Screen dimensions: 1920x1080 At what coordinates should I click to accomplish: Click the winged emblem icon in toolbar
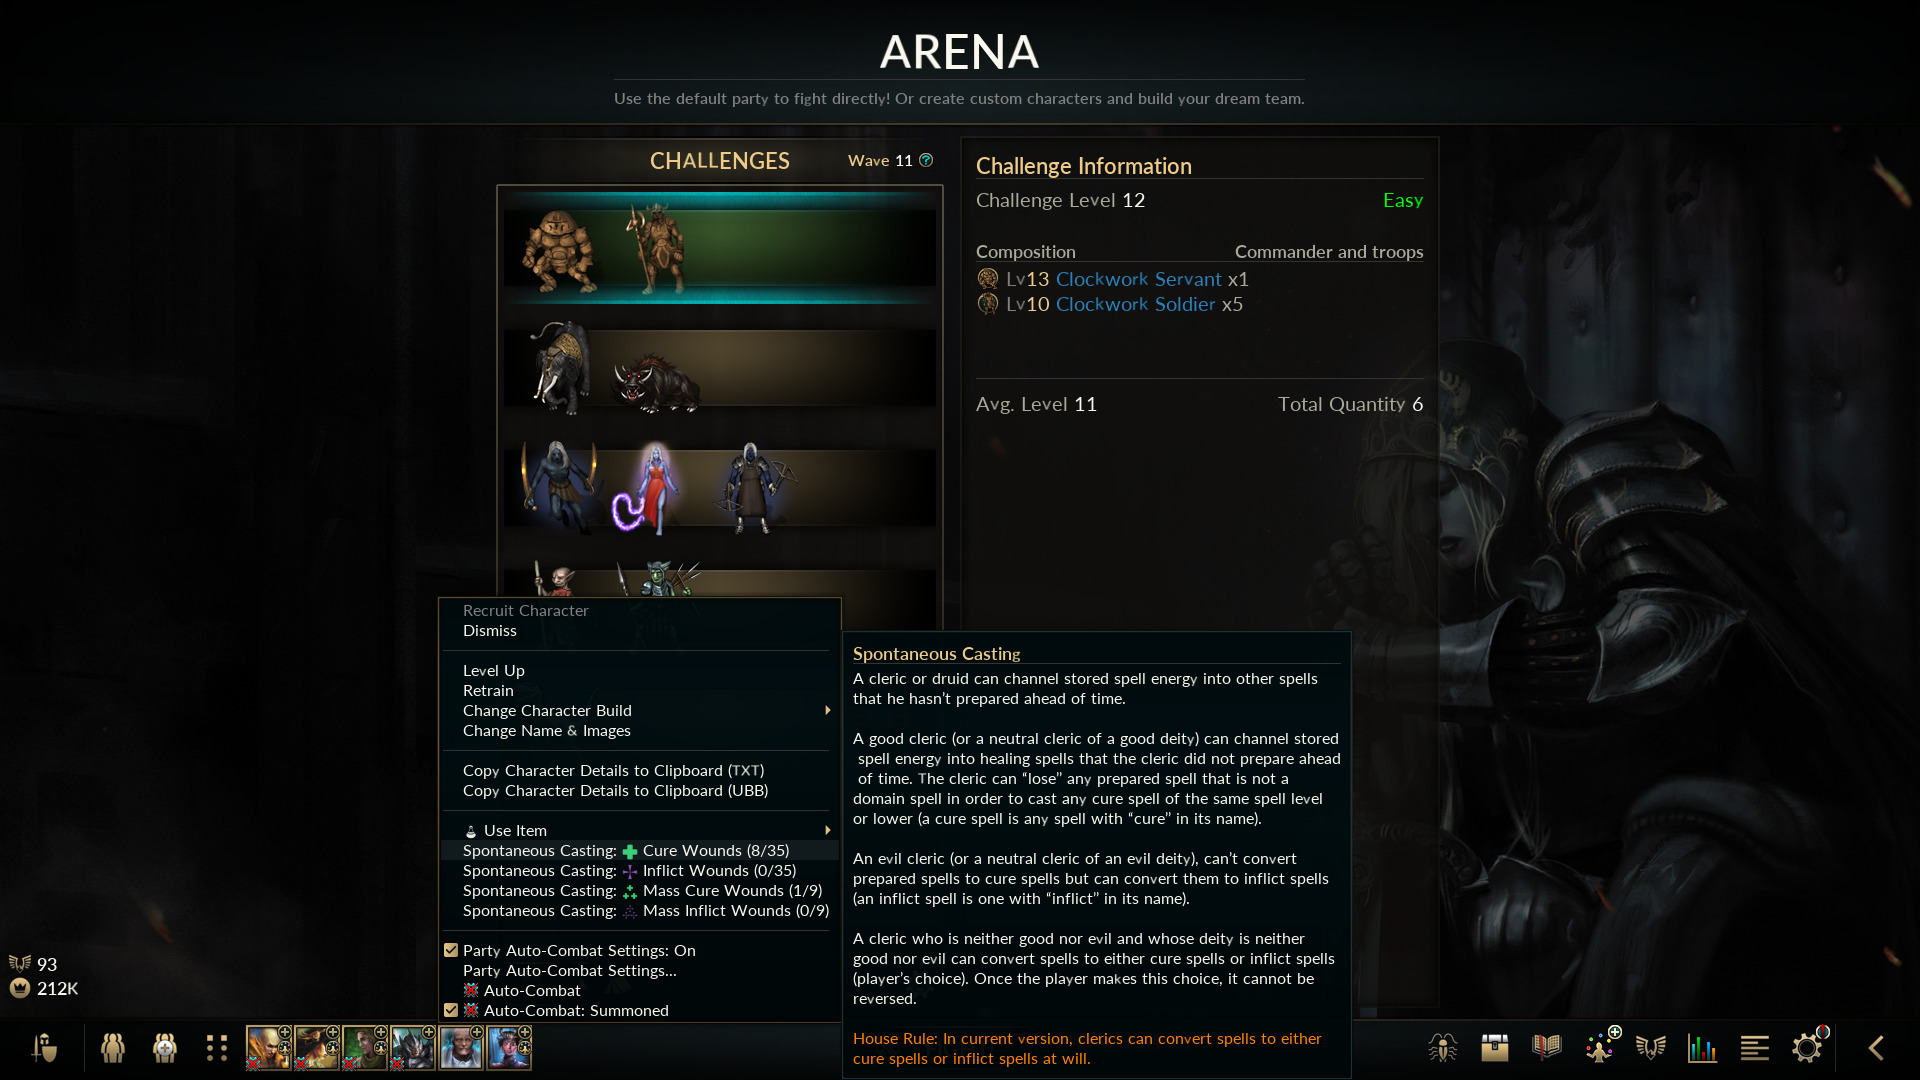(x=1651, y=1048)
